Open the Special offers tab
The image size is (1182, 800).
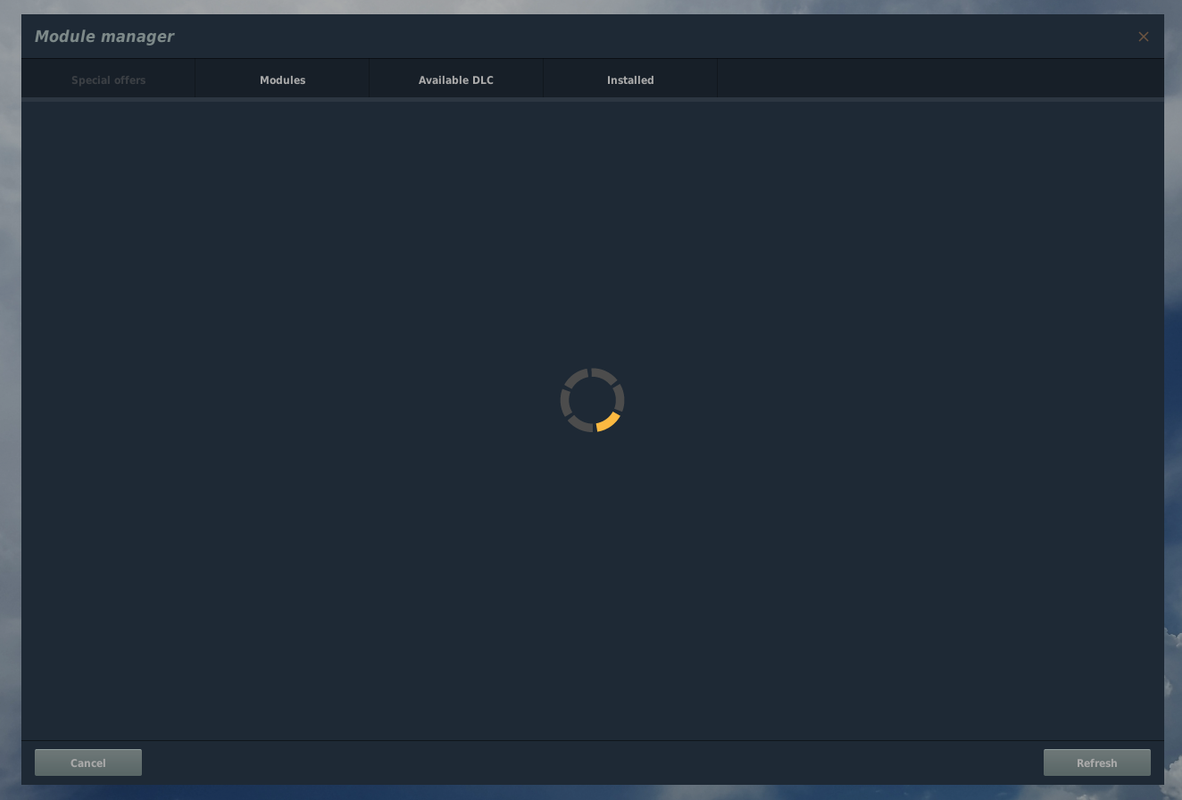point(109,80)
